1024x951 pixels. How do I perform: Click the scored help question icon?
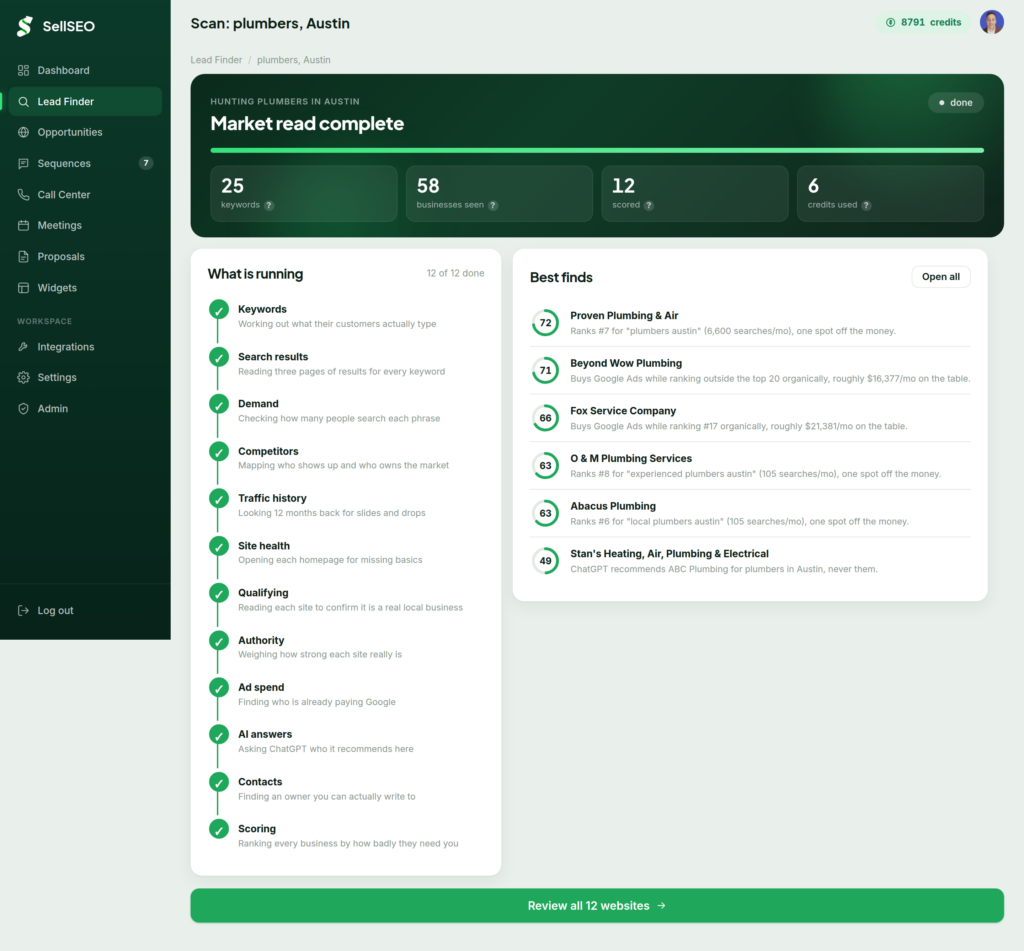coord(648,205)
